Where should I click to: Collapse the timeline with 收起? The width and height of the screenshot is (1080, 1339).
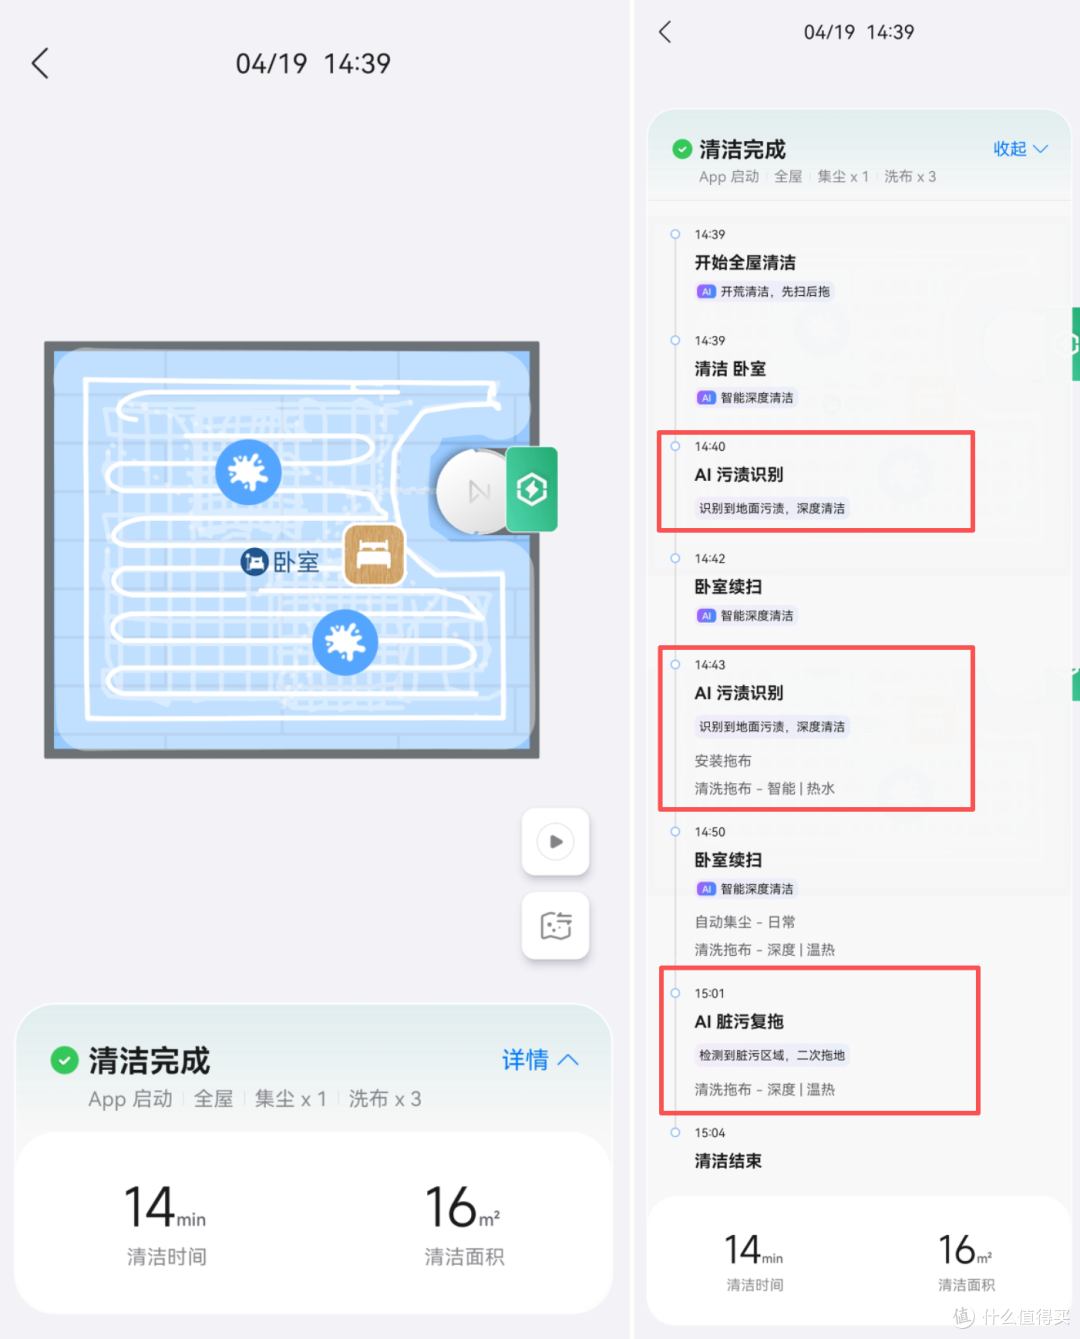[1020, 149]
